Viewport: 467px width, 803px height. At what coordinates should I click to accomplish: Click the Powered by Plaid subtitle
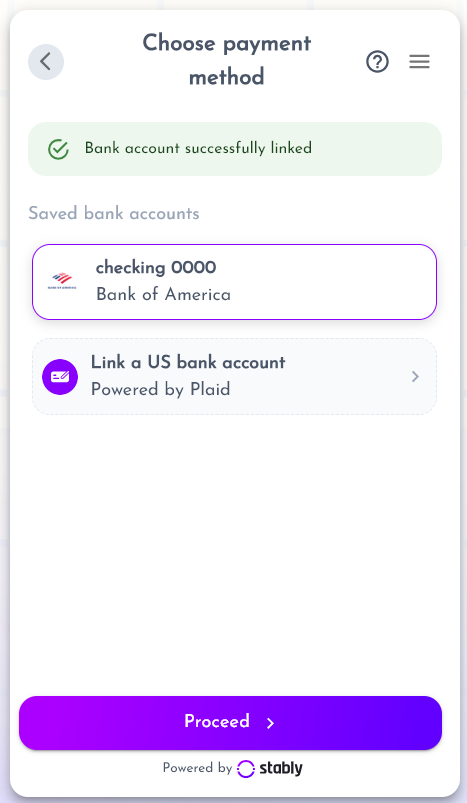click(160, 390)
